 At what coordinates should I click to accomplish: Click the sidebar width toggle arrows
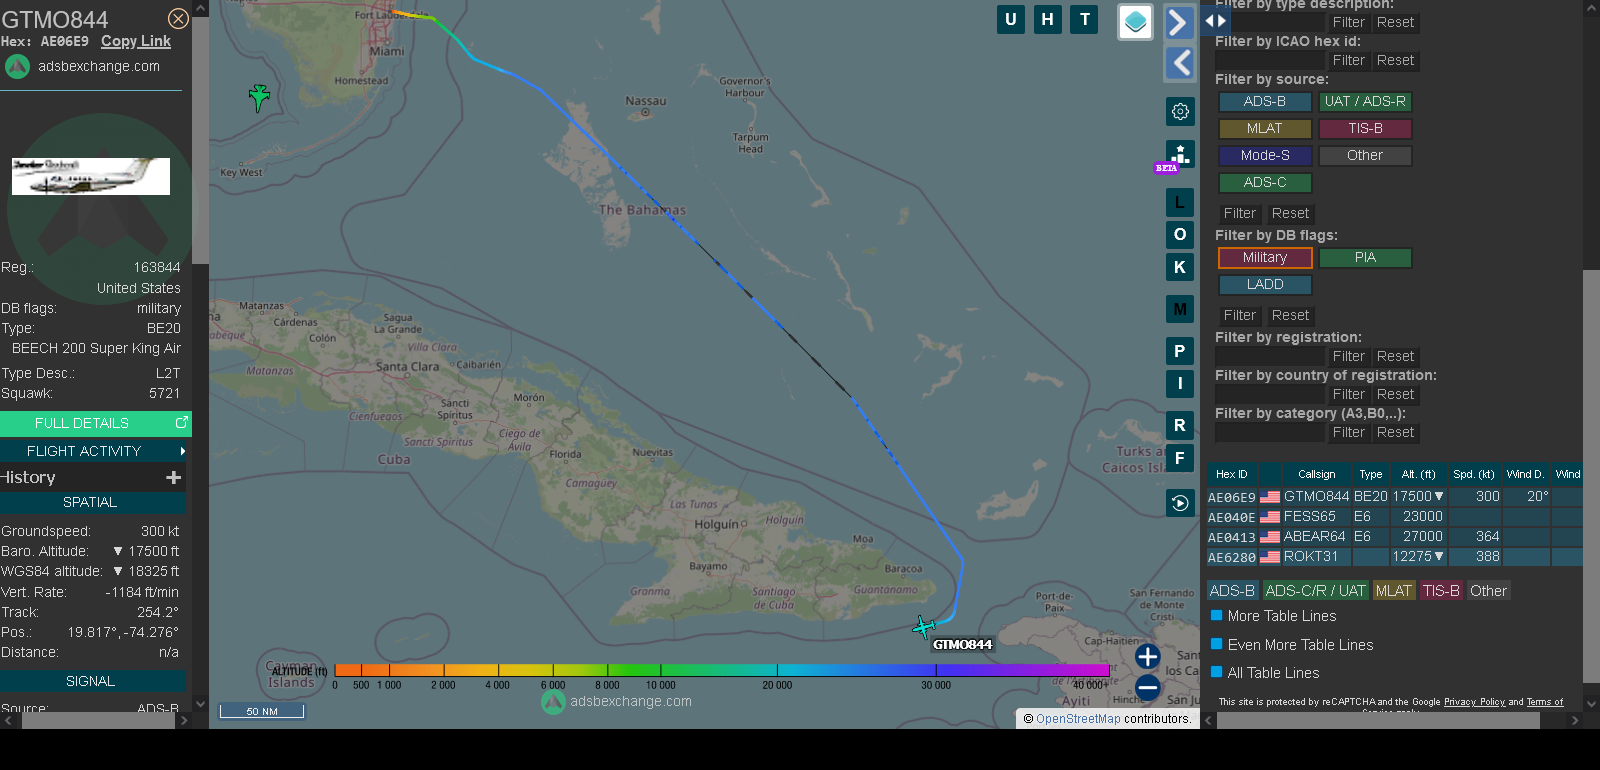[1215, 20]
